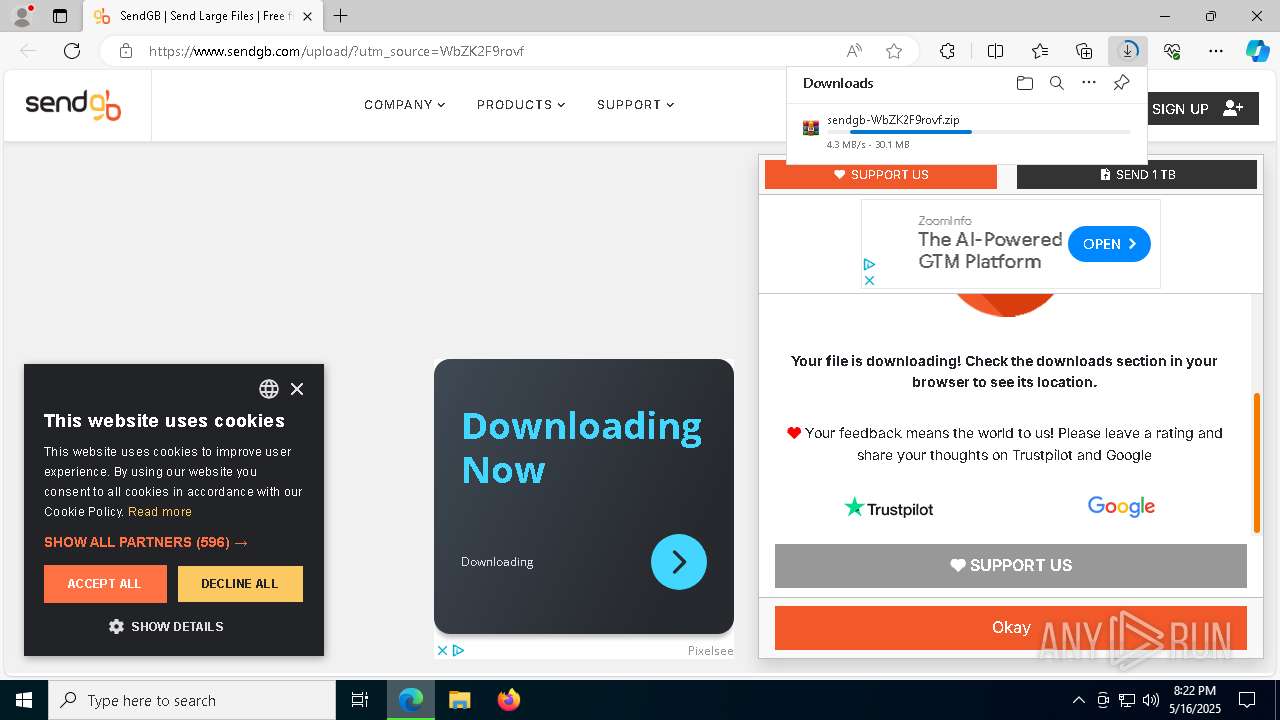Image resolution: width=1280 pixels, height=720 pixels.
Task: Open File Explorer from taskbar
Action: pyautogui.click(x=459, y=700)
